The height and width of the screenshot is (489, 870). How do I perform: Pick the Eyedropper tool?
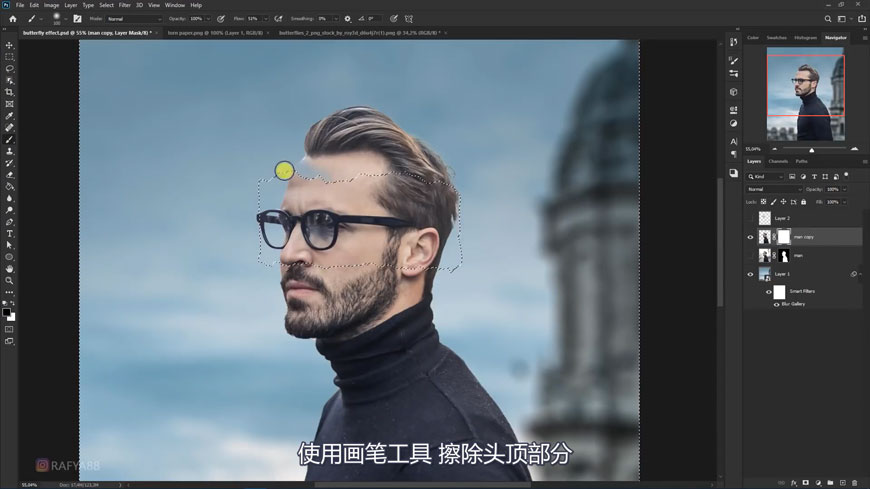10,116
